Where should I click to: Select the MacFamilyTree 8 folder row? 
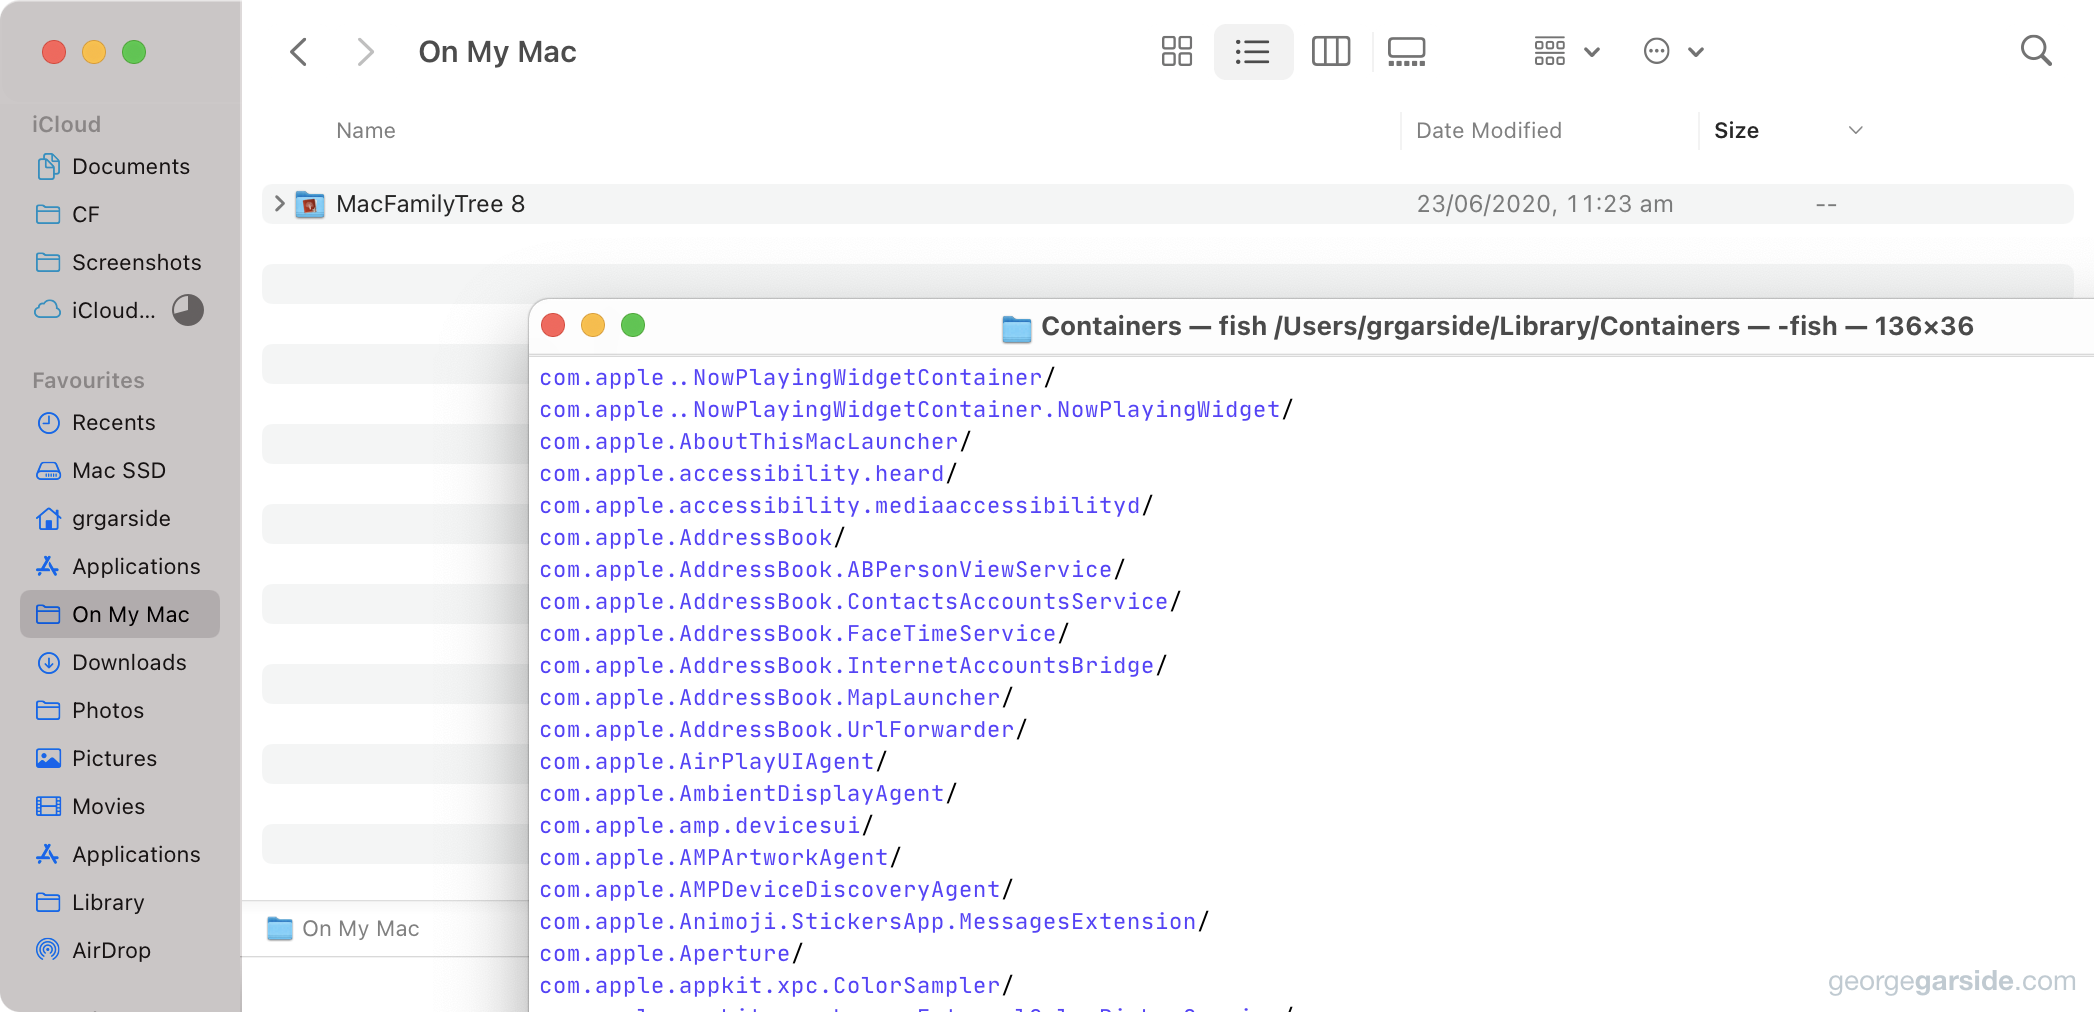1167,204
